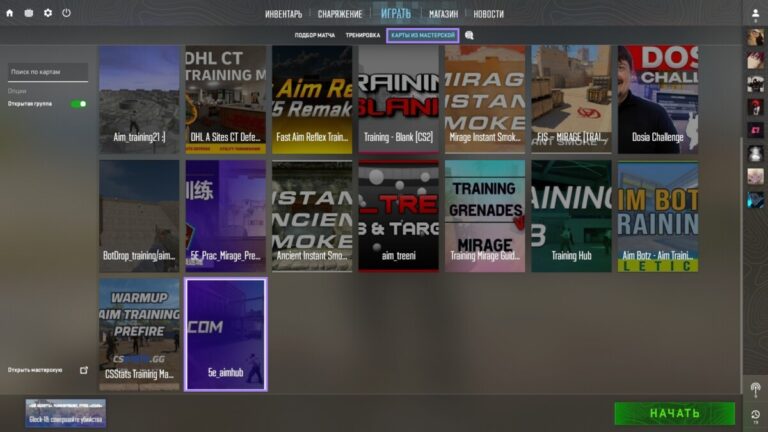Choose Ancient Instant Smoke map card
The image size is (768, 432).
(x=312, y=216)
